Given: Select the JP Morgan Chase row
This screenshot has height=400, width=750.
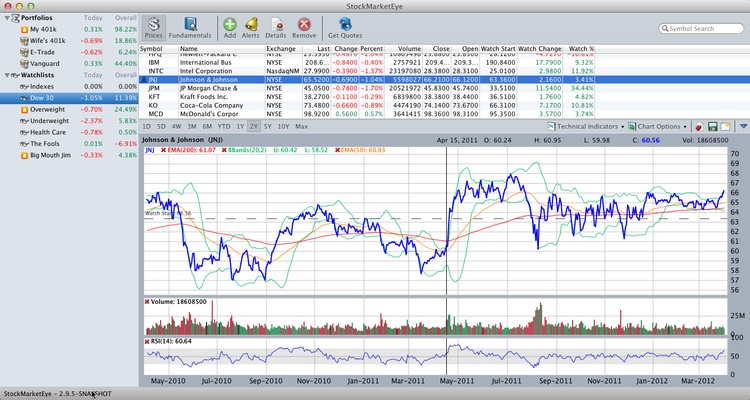Looking at the screenshot, I should 444,89.
